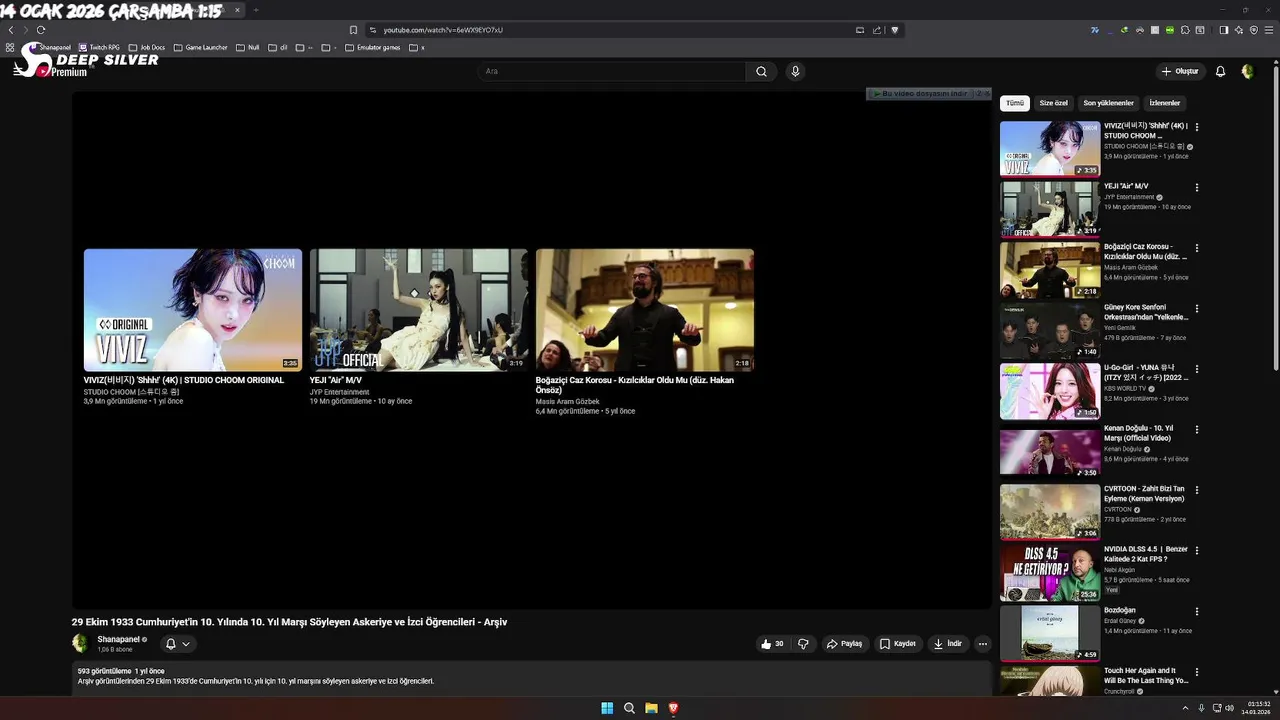
Task: Open YEJI Air endscreen thumbnail
Action: click(x=419, y=310)
